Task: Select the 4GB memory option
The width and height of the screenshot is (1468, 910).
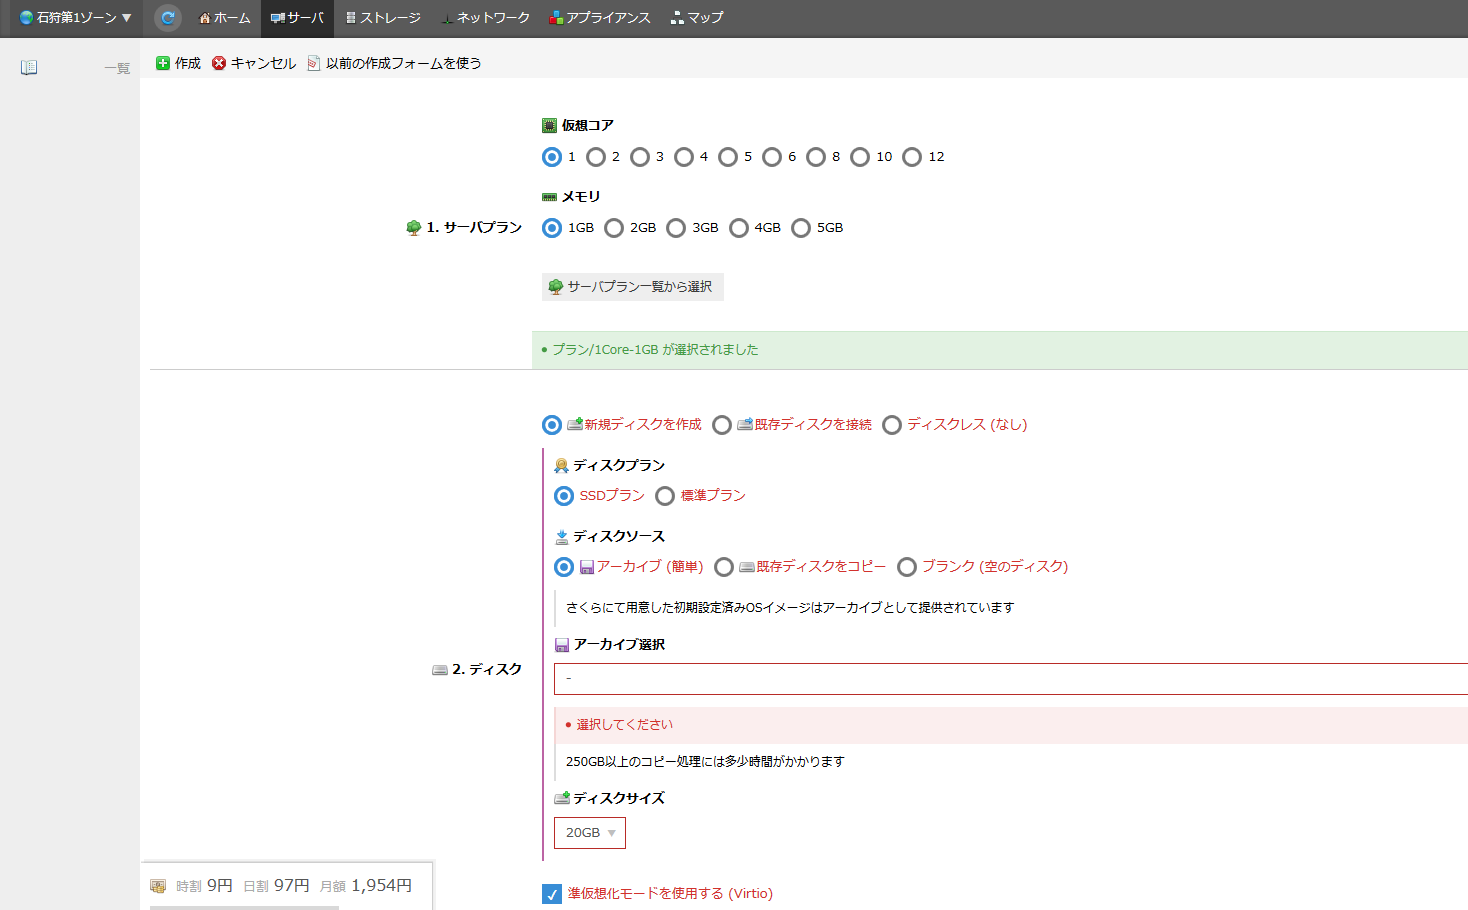Action: pyautogui.click(x=739, y=228)
